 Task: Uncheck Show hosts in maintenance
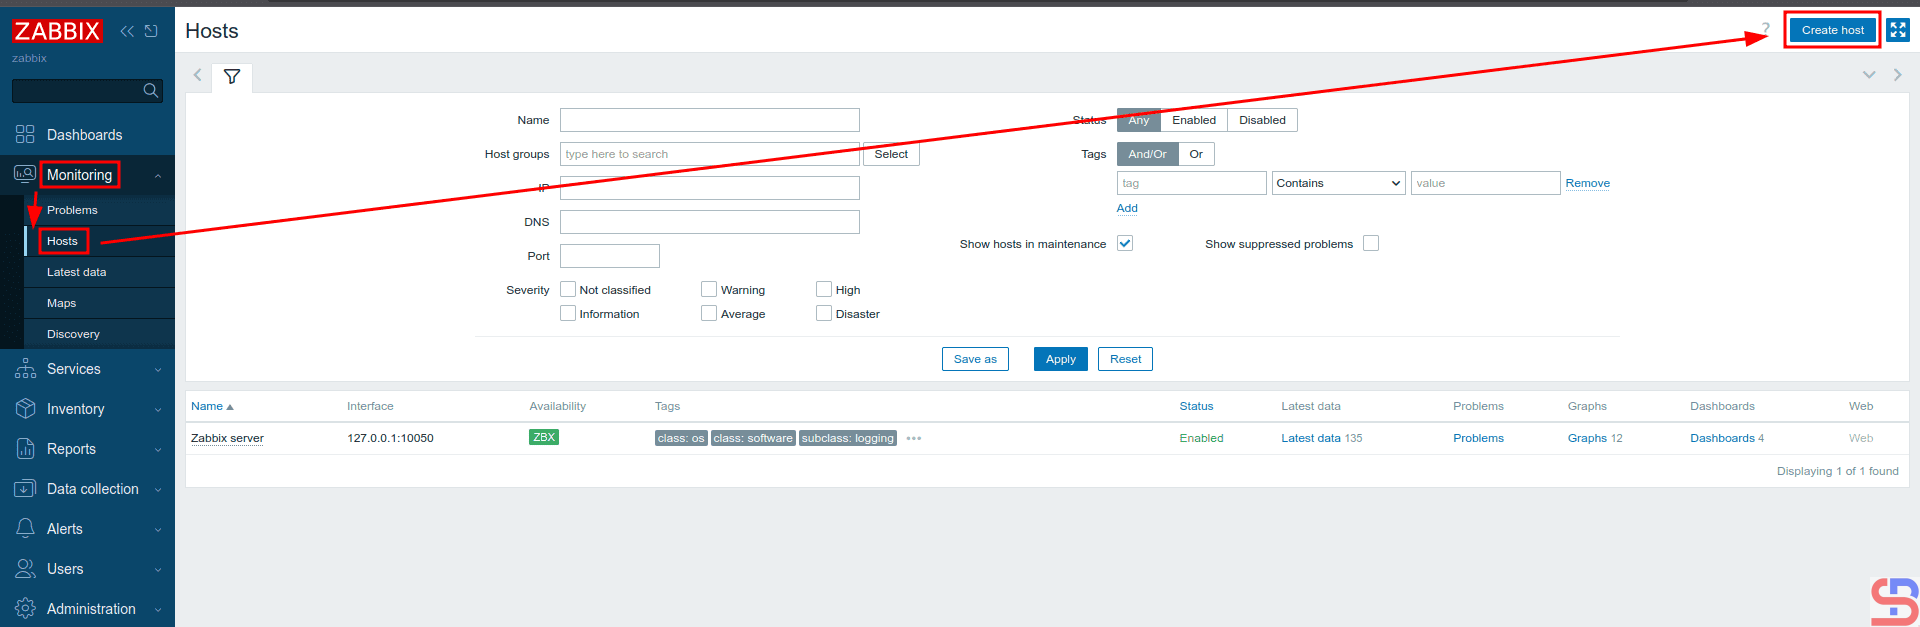pos(1125,244)
